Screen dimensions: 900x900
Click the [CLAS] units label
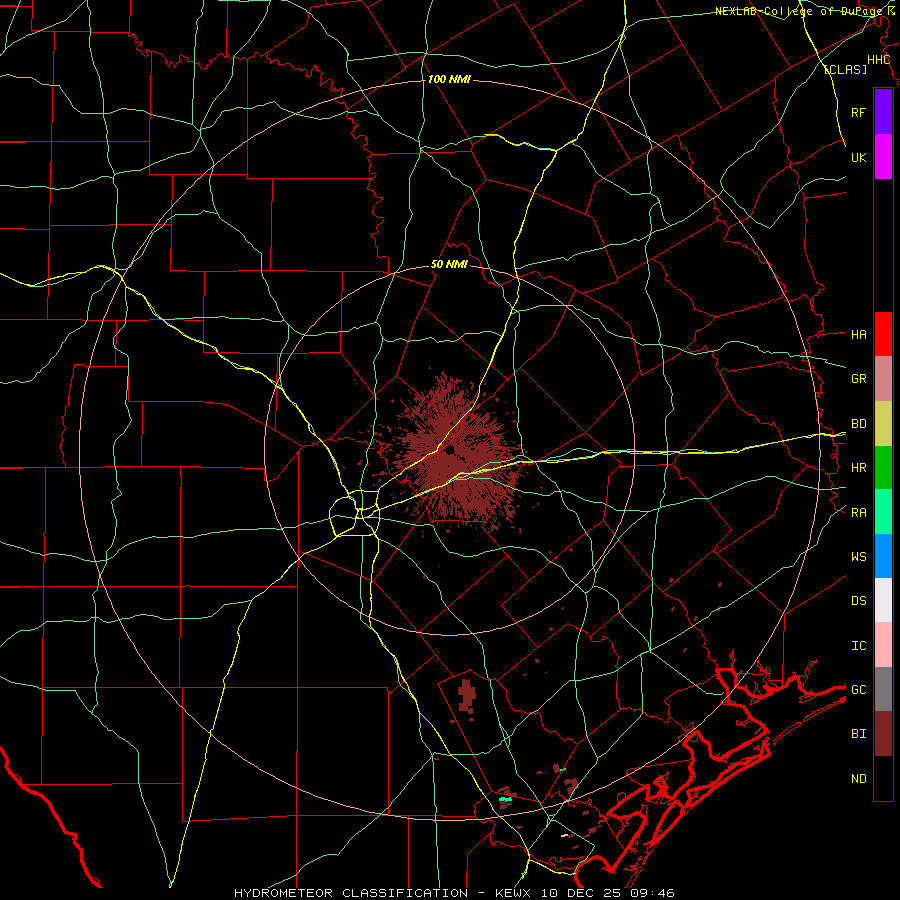click(845, 69)
